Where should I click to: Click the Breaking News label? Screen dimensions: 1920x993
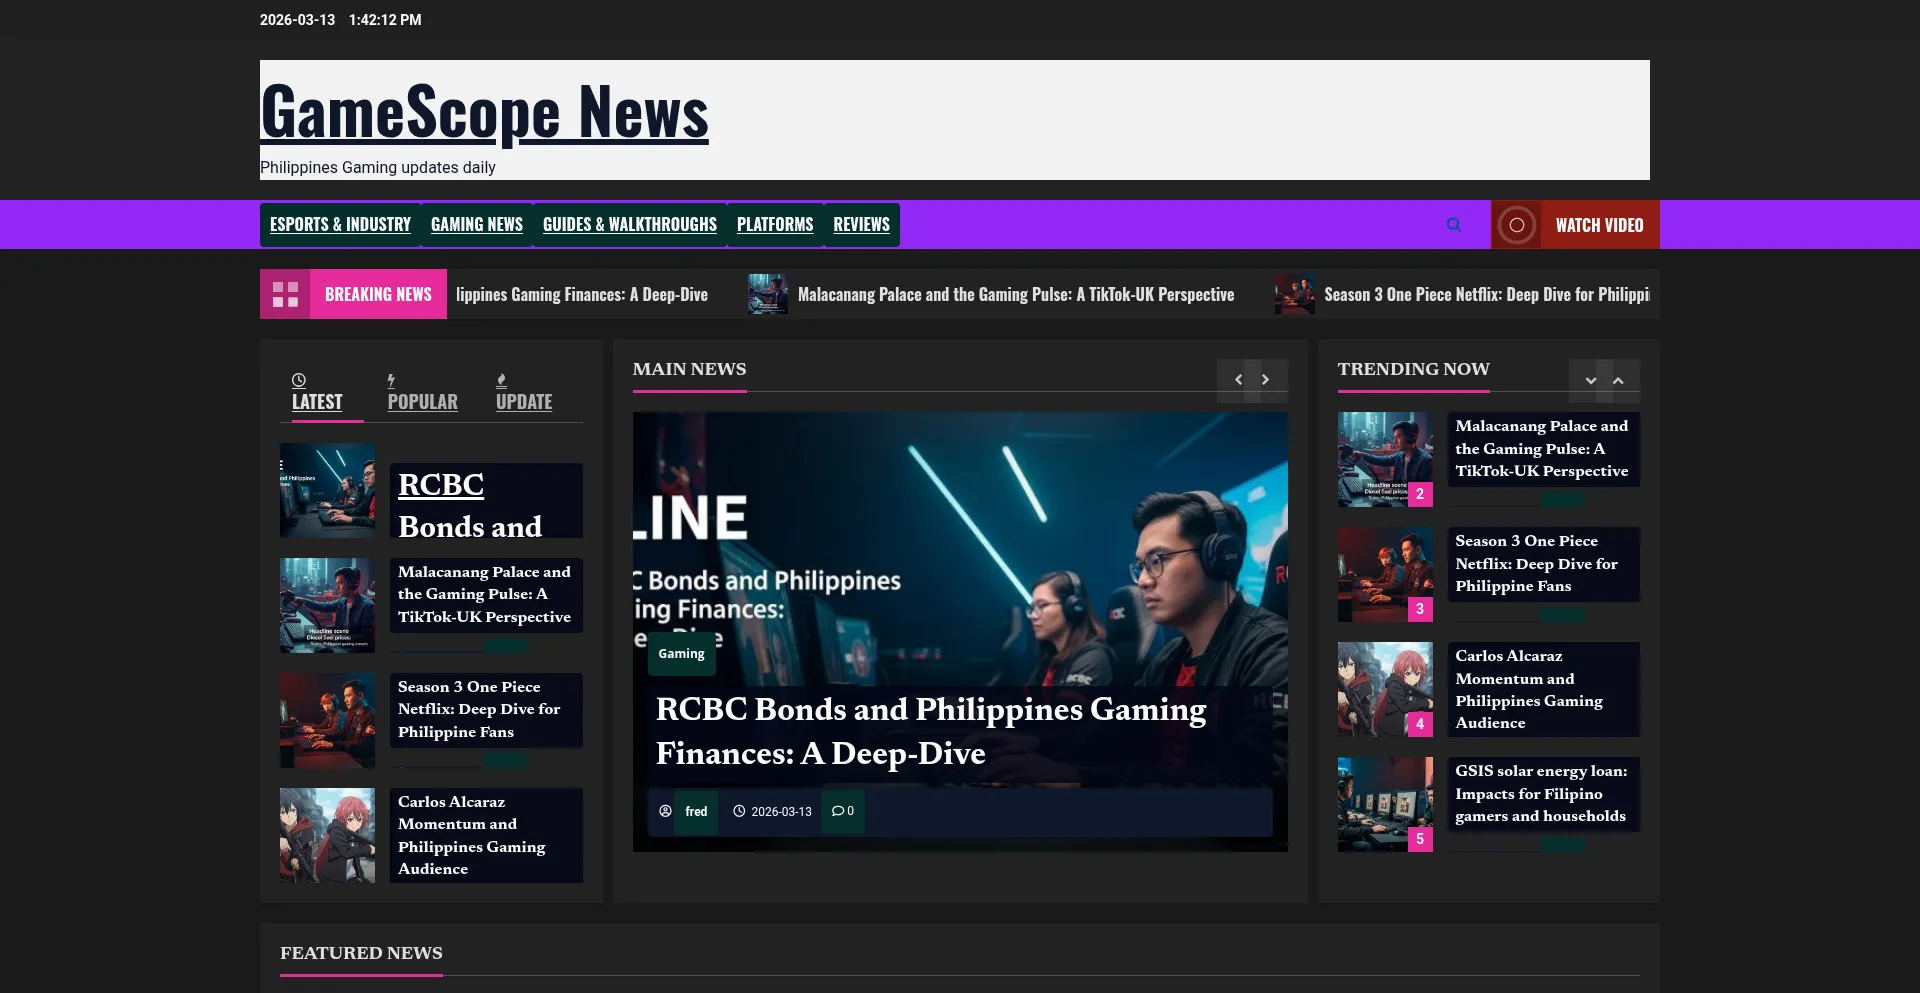pos(378,294)
